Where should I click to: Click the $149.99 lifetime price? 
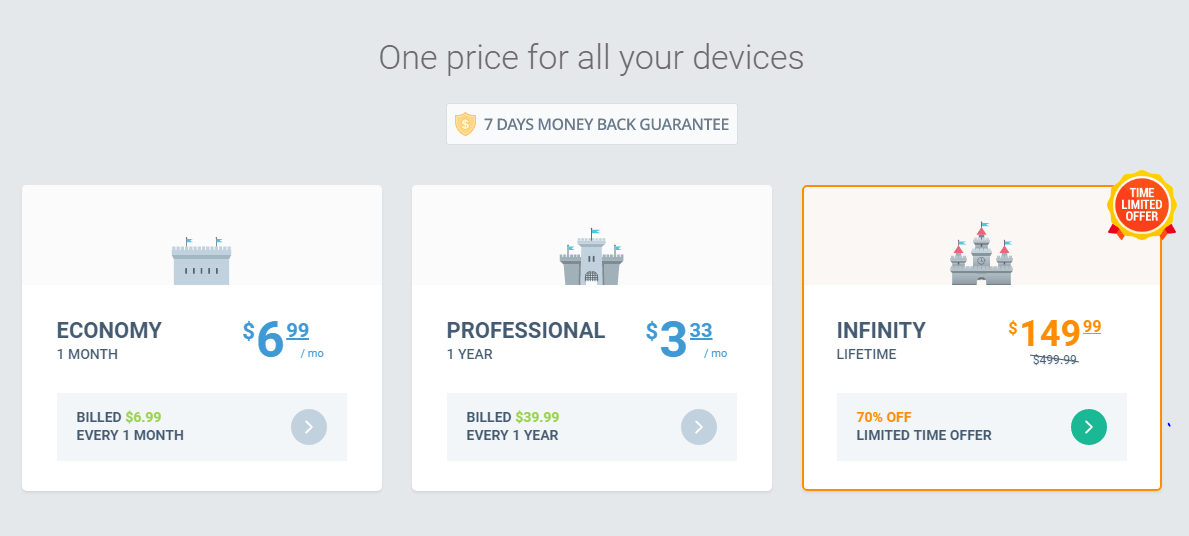click(1055, 332)
